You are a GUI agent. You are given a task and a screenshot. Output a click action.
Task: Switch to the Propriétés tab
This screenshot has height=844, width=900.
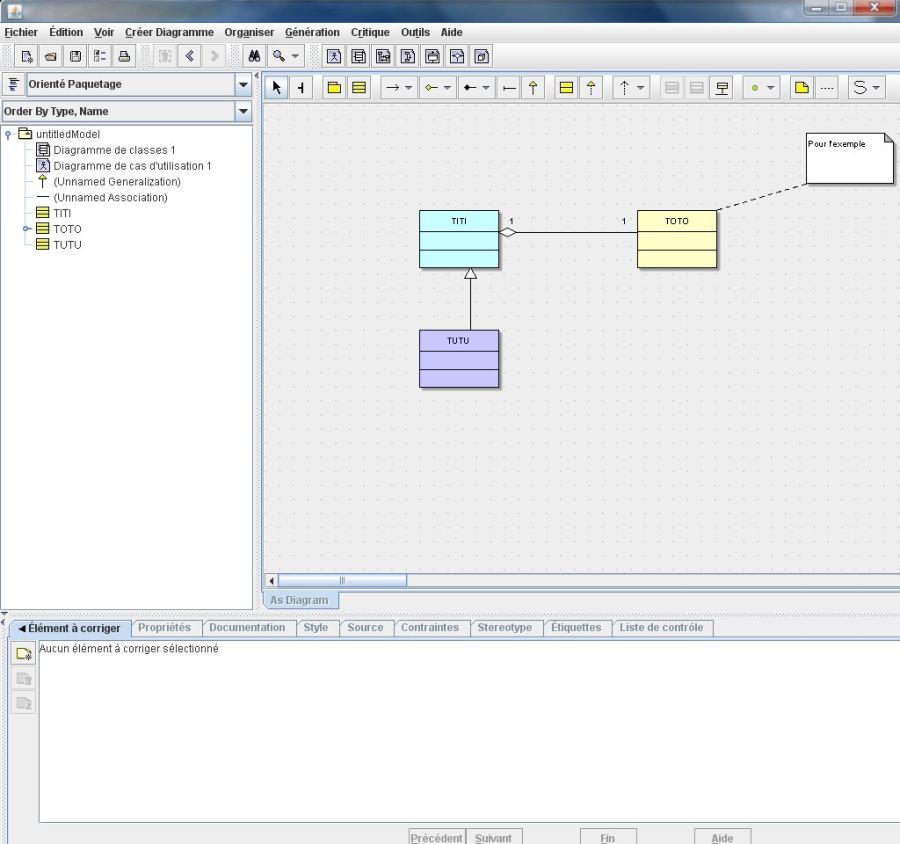click(x=166, y=628)
